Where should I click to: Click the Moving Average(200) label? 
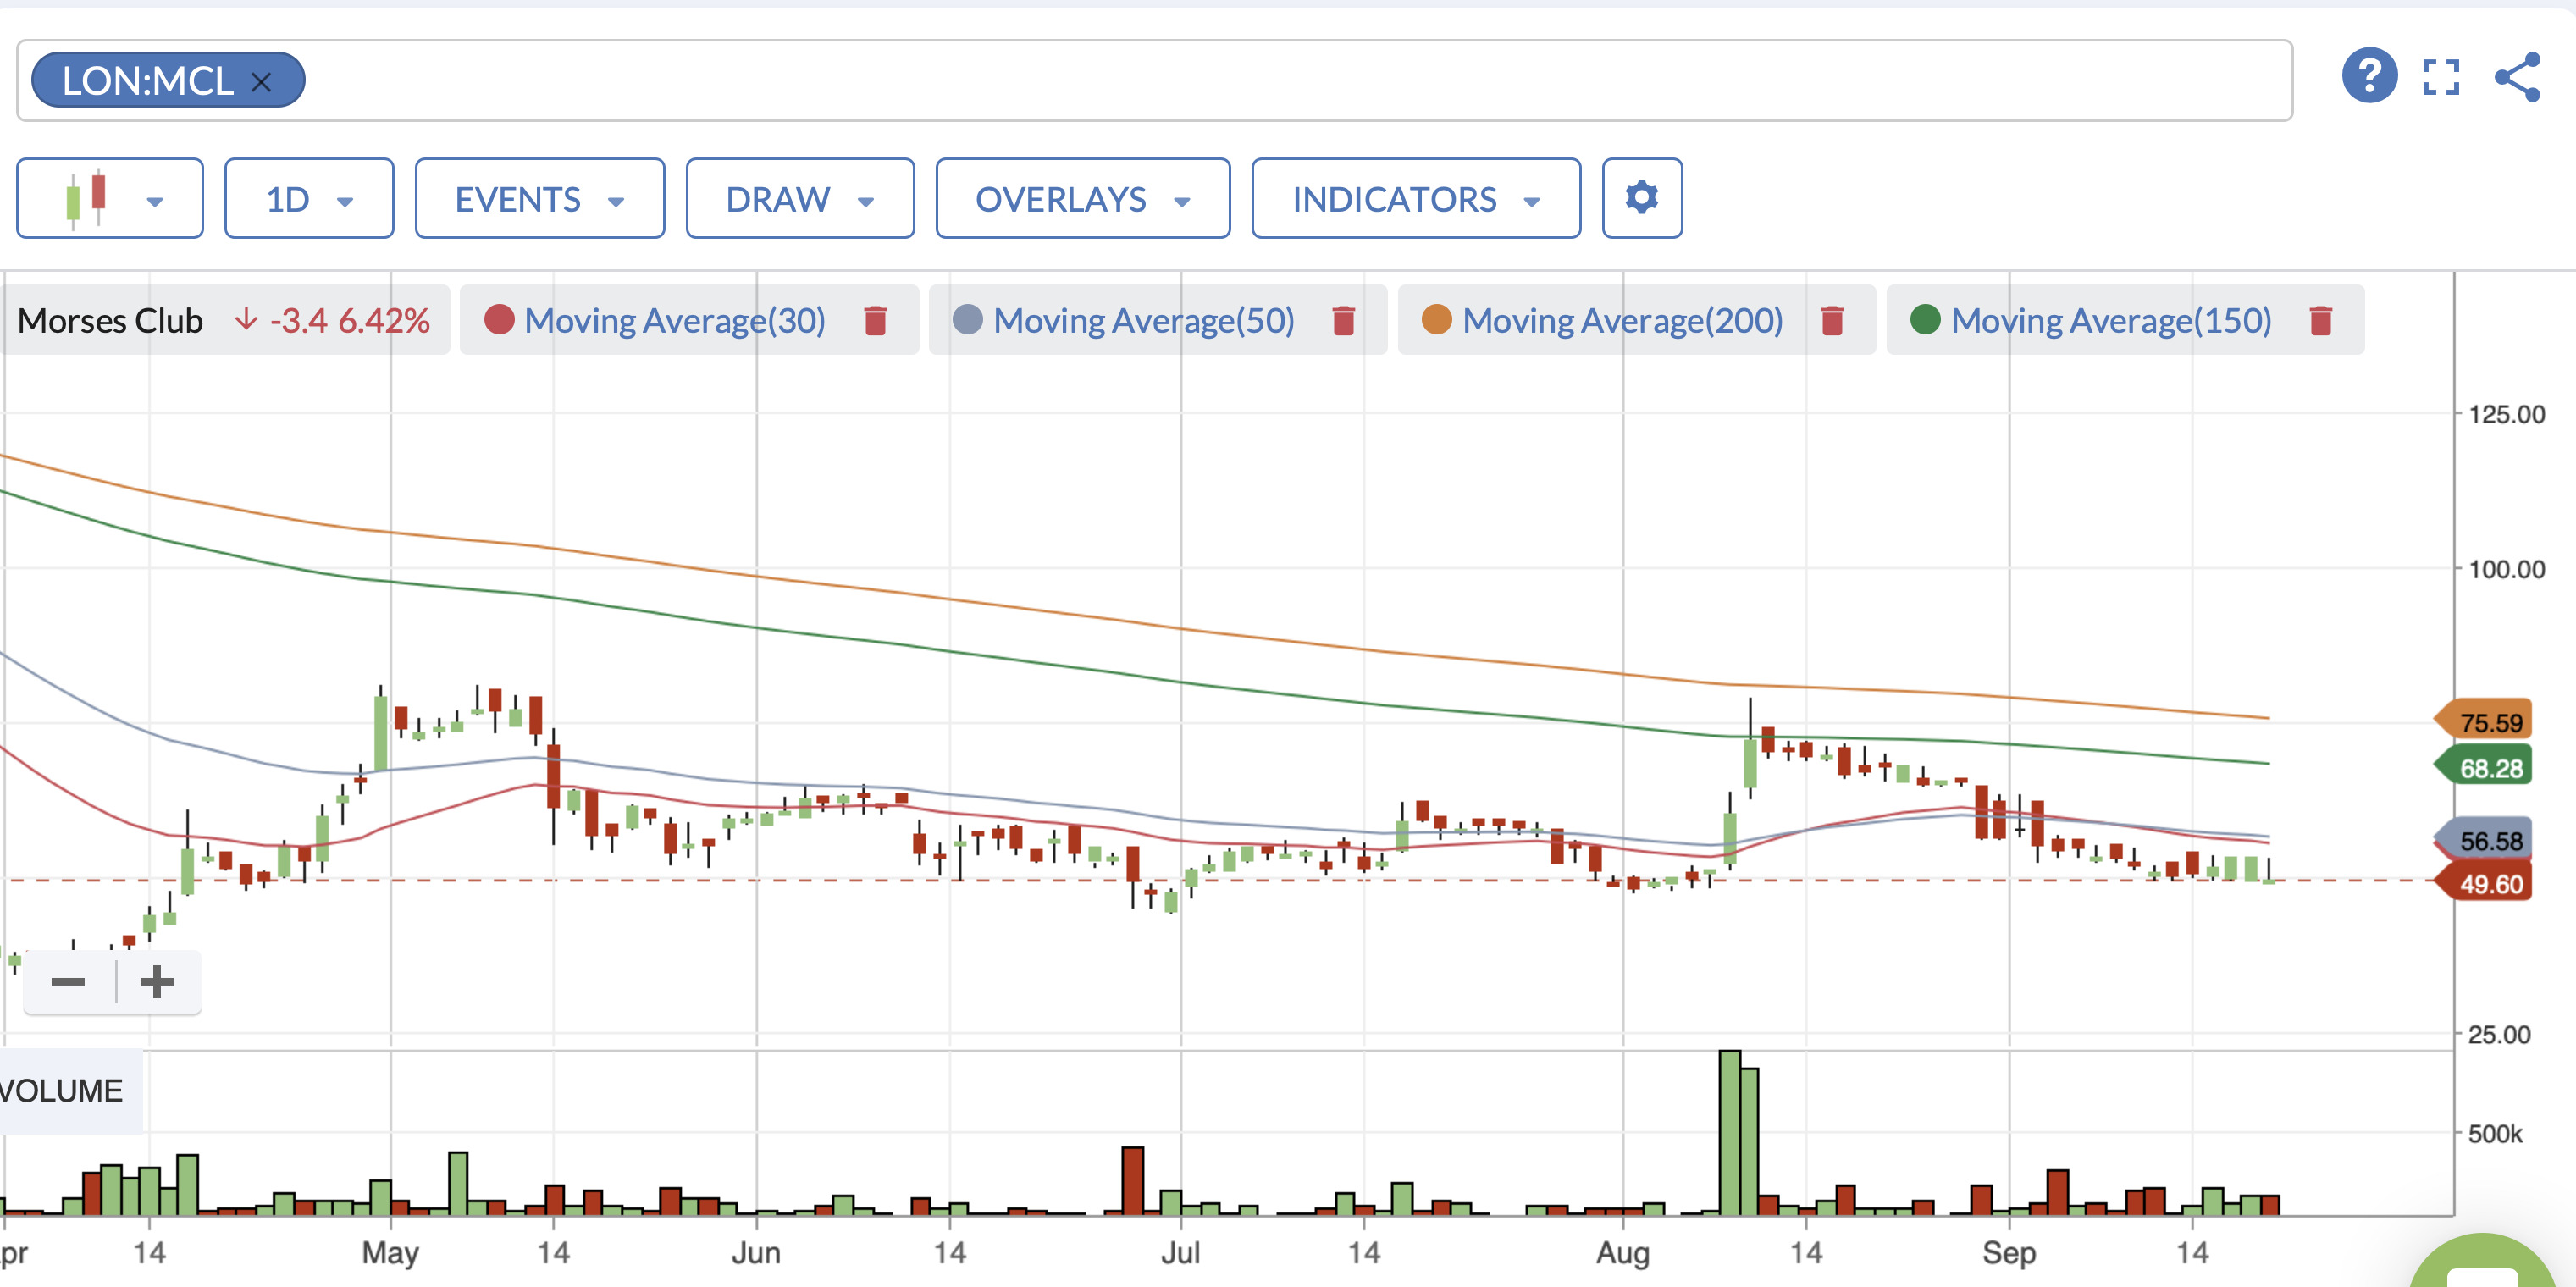[x=1623, y=321]
